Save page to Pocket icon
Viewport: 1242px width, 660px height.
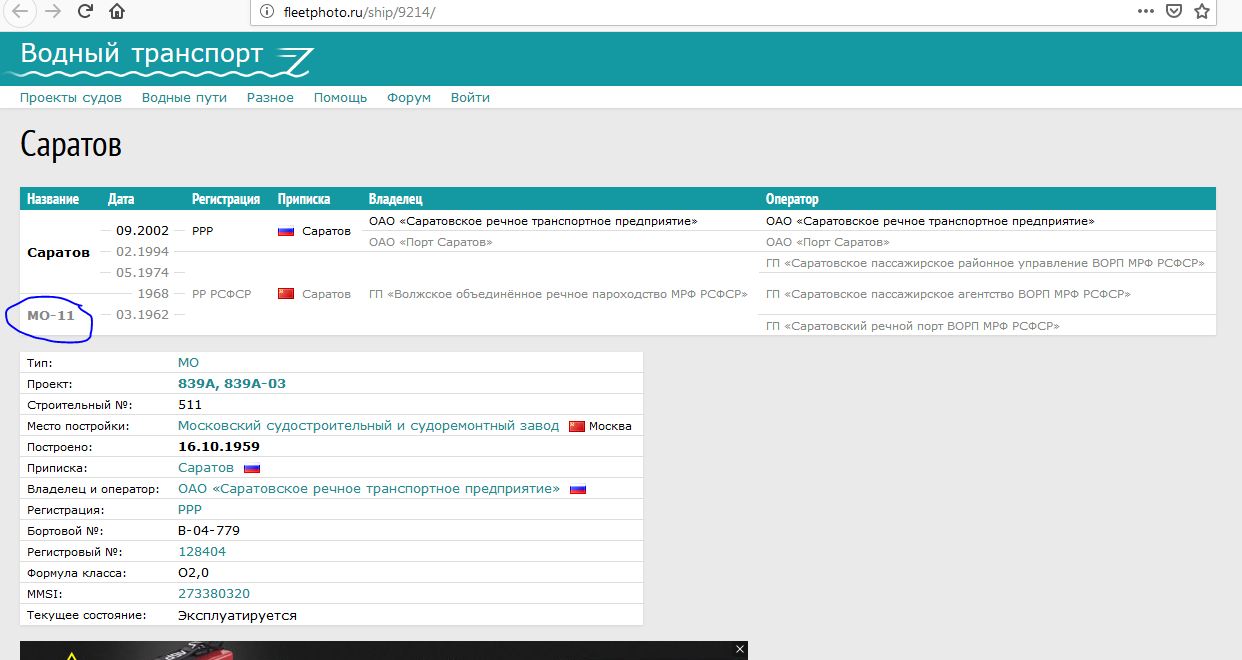click(1175, 11)
